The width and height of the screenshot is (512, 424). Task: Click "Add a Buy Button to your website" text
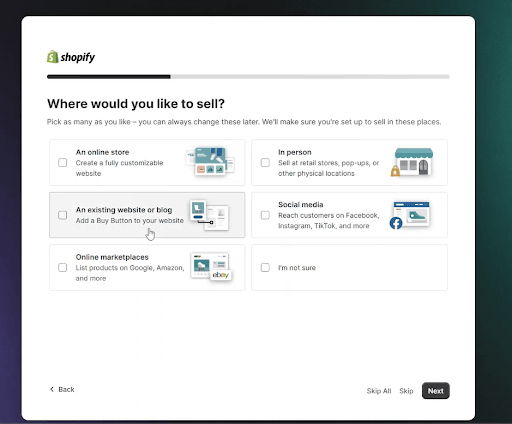click(x=130, y=220)
